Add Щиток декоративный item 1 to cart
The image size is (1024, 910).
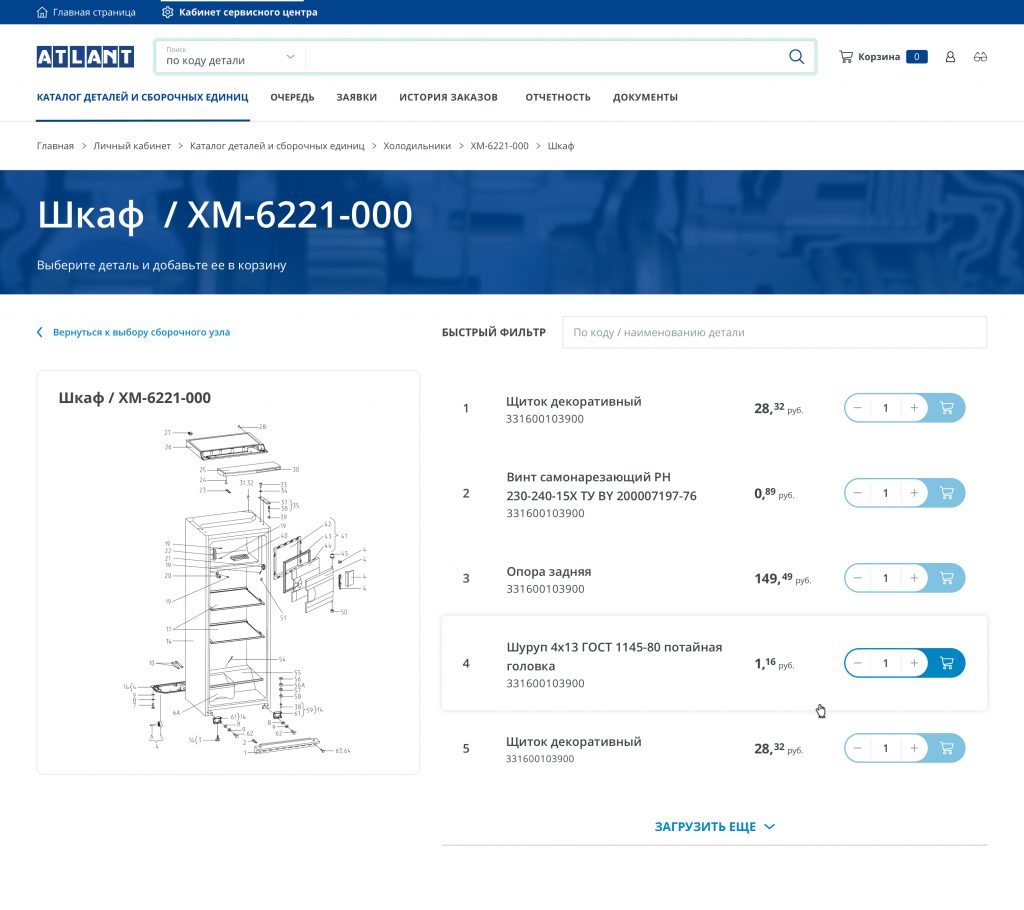point(946,408)
